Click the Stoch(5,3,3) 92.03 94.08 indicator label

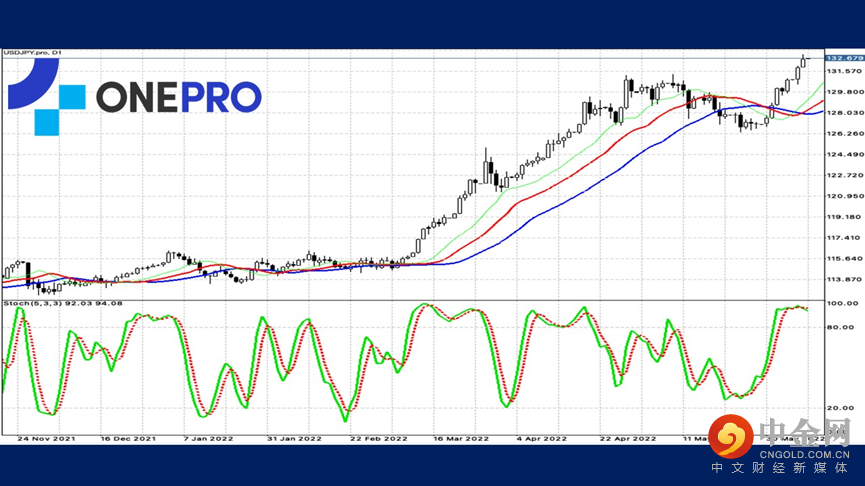63,303
